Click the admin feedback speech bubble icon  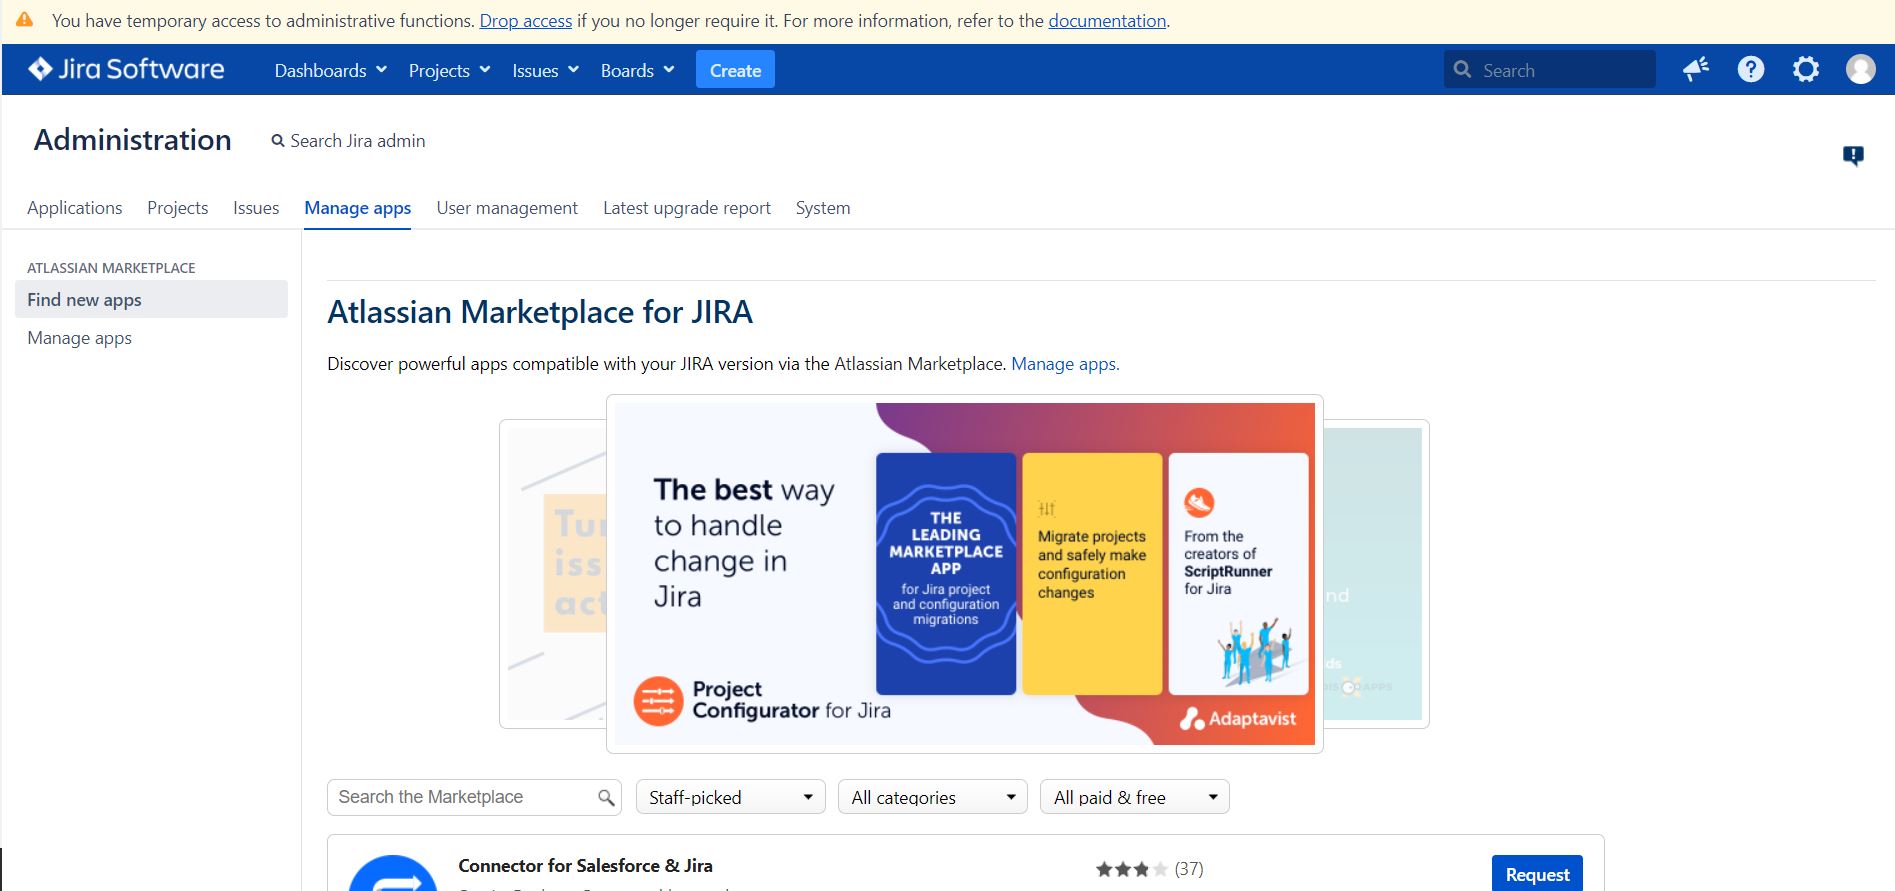(x=1853, y=155)
